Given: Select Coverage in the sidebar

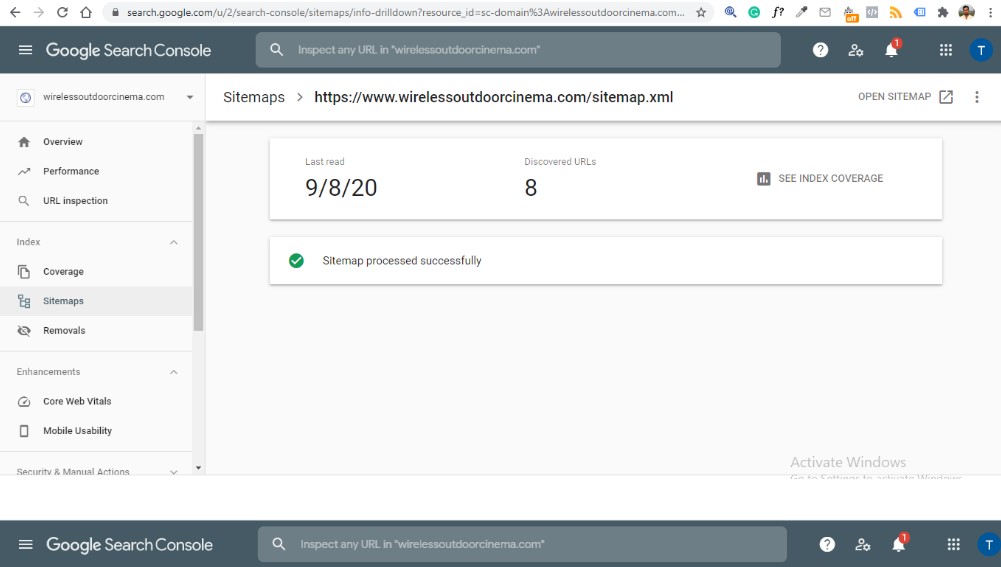Looking at the screenshot, I should (63, 272).
